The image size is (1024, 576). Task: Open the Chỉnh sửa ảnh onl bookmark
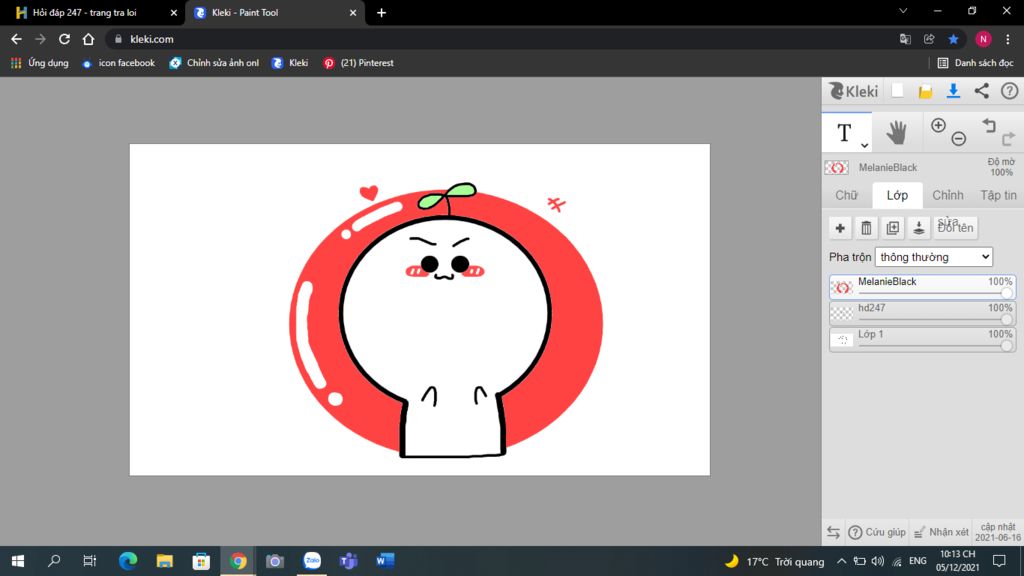pyautogui.click(x=214, y=63)
